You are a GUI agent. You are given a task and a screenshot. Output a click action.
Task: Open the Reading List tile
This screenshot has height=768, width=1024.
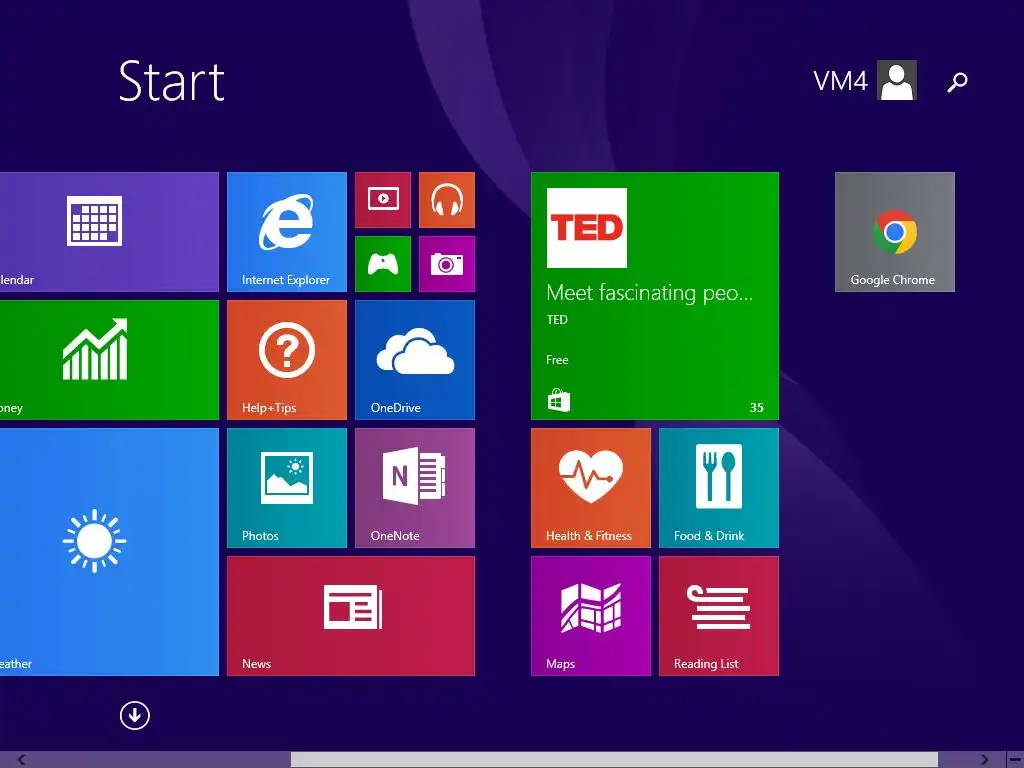click(719, 616)
